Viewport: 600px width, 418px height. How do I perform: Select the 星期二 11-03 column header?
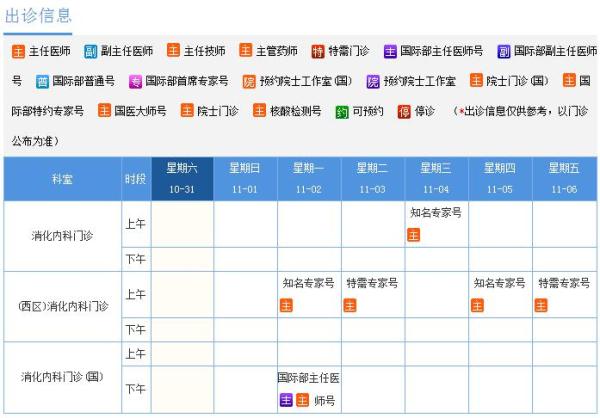tap(373, 179)
